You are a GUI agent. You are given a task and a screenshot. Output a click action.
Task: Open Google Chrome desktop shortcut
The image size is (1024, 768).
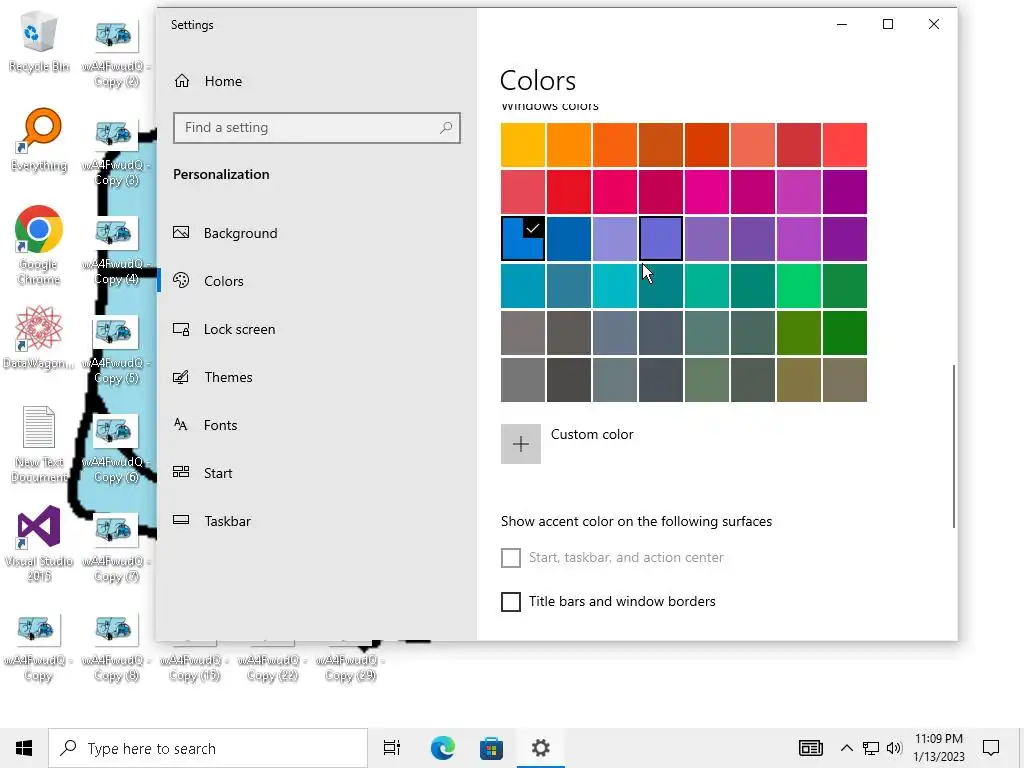coord(39,246)
